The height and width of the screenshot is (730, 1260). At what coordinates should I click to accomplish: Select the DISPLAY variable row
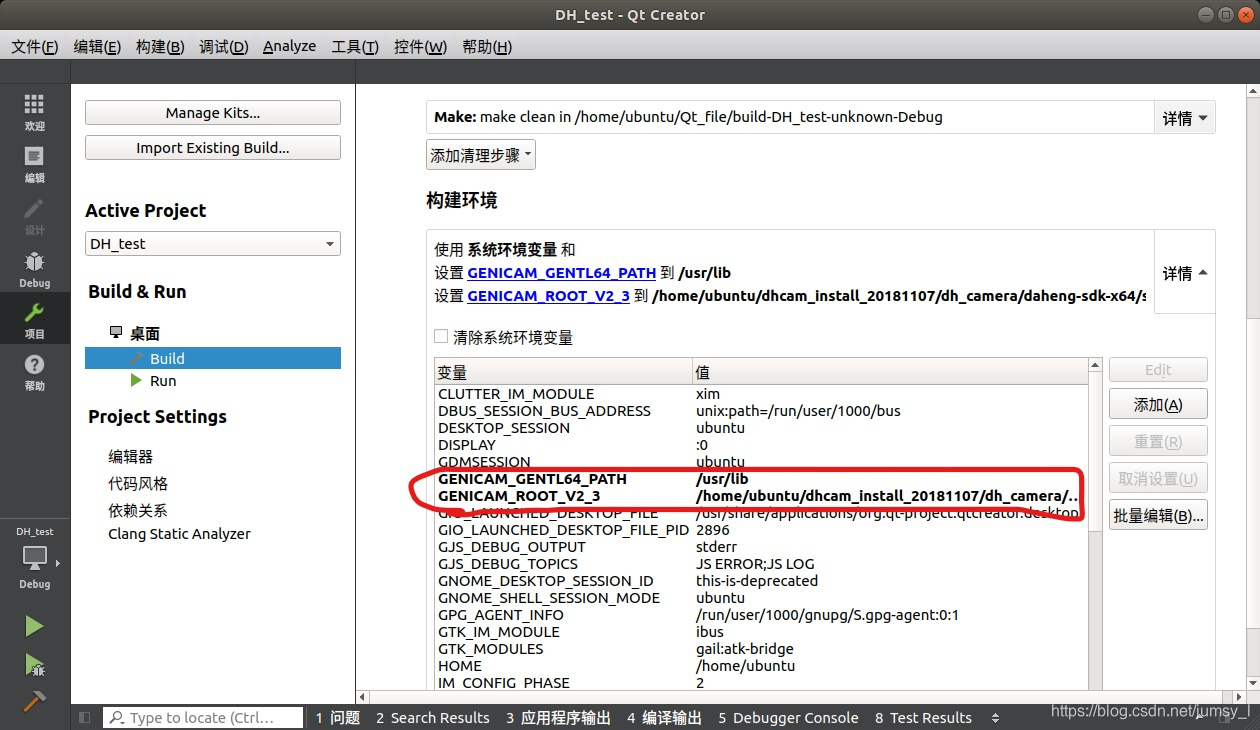pyautogui.click(x=761, y=445)
